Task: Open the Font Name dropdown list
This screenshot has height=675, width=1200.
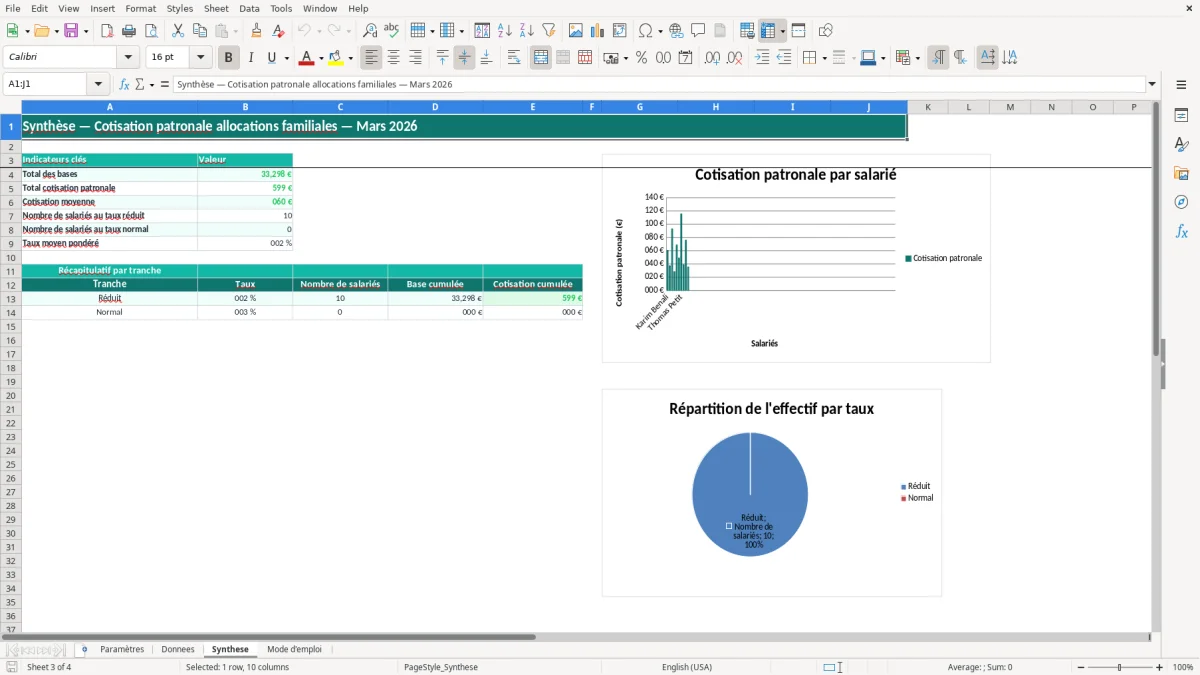Action: pyautogui.click(x=128, y=58)
